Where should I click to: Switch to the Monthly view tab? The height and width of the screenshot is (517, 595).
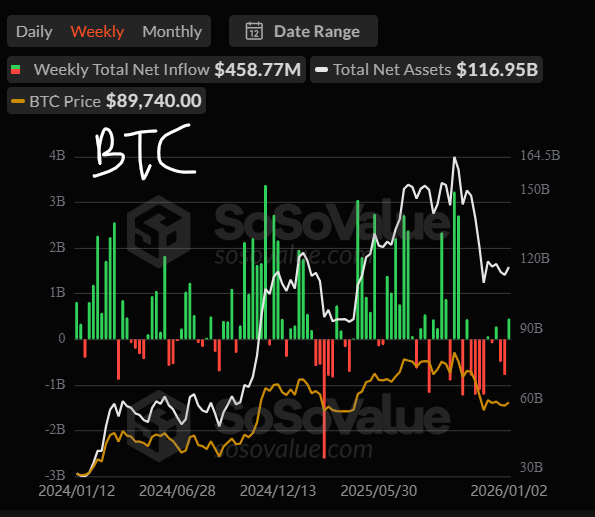172,32
